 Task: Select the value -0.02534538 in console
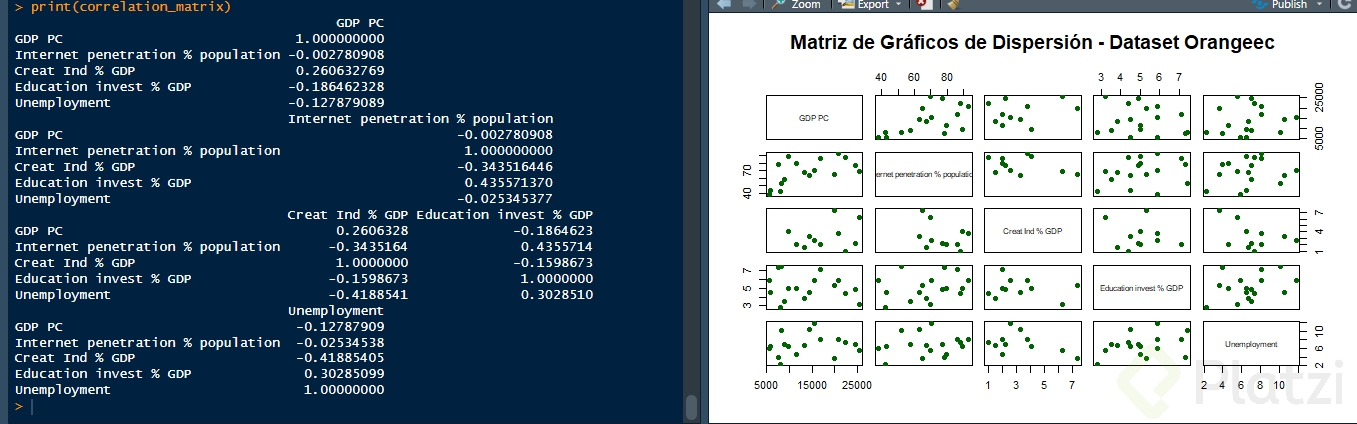point(340,342)
